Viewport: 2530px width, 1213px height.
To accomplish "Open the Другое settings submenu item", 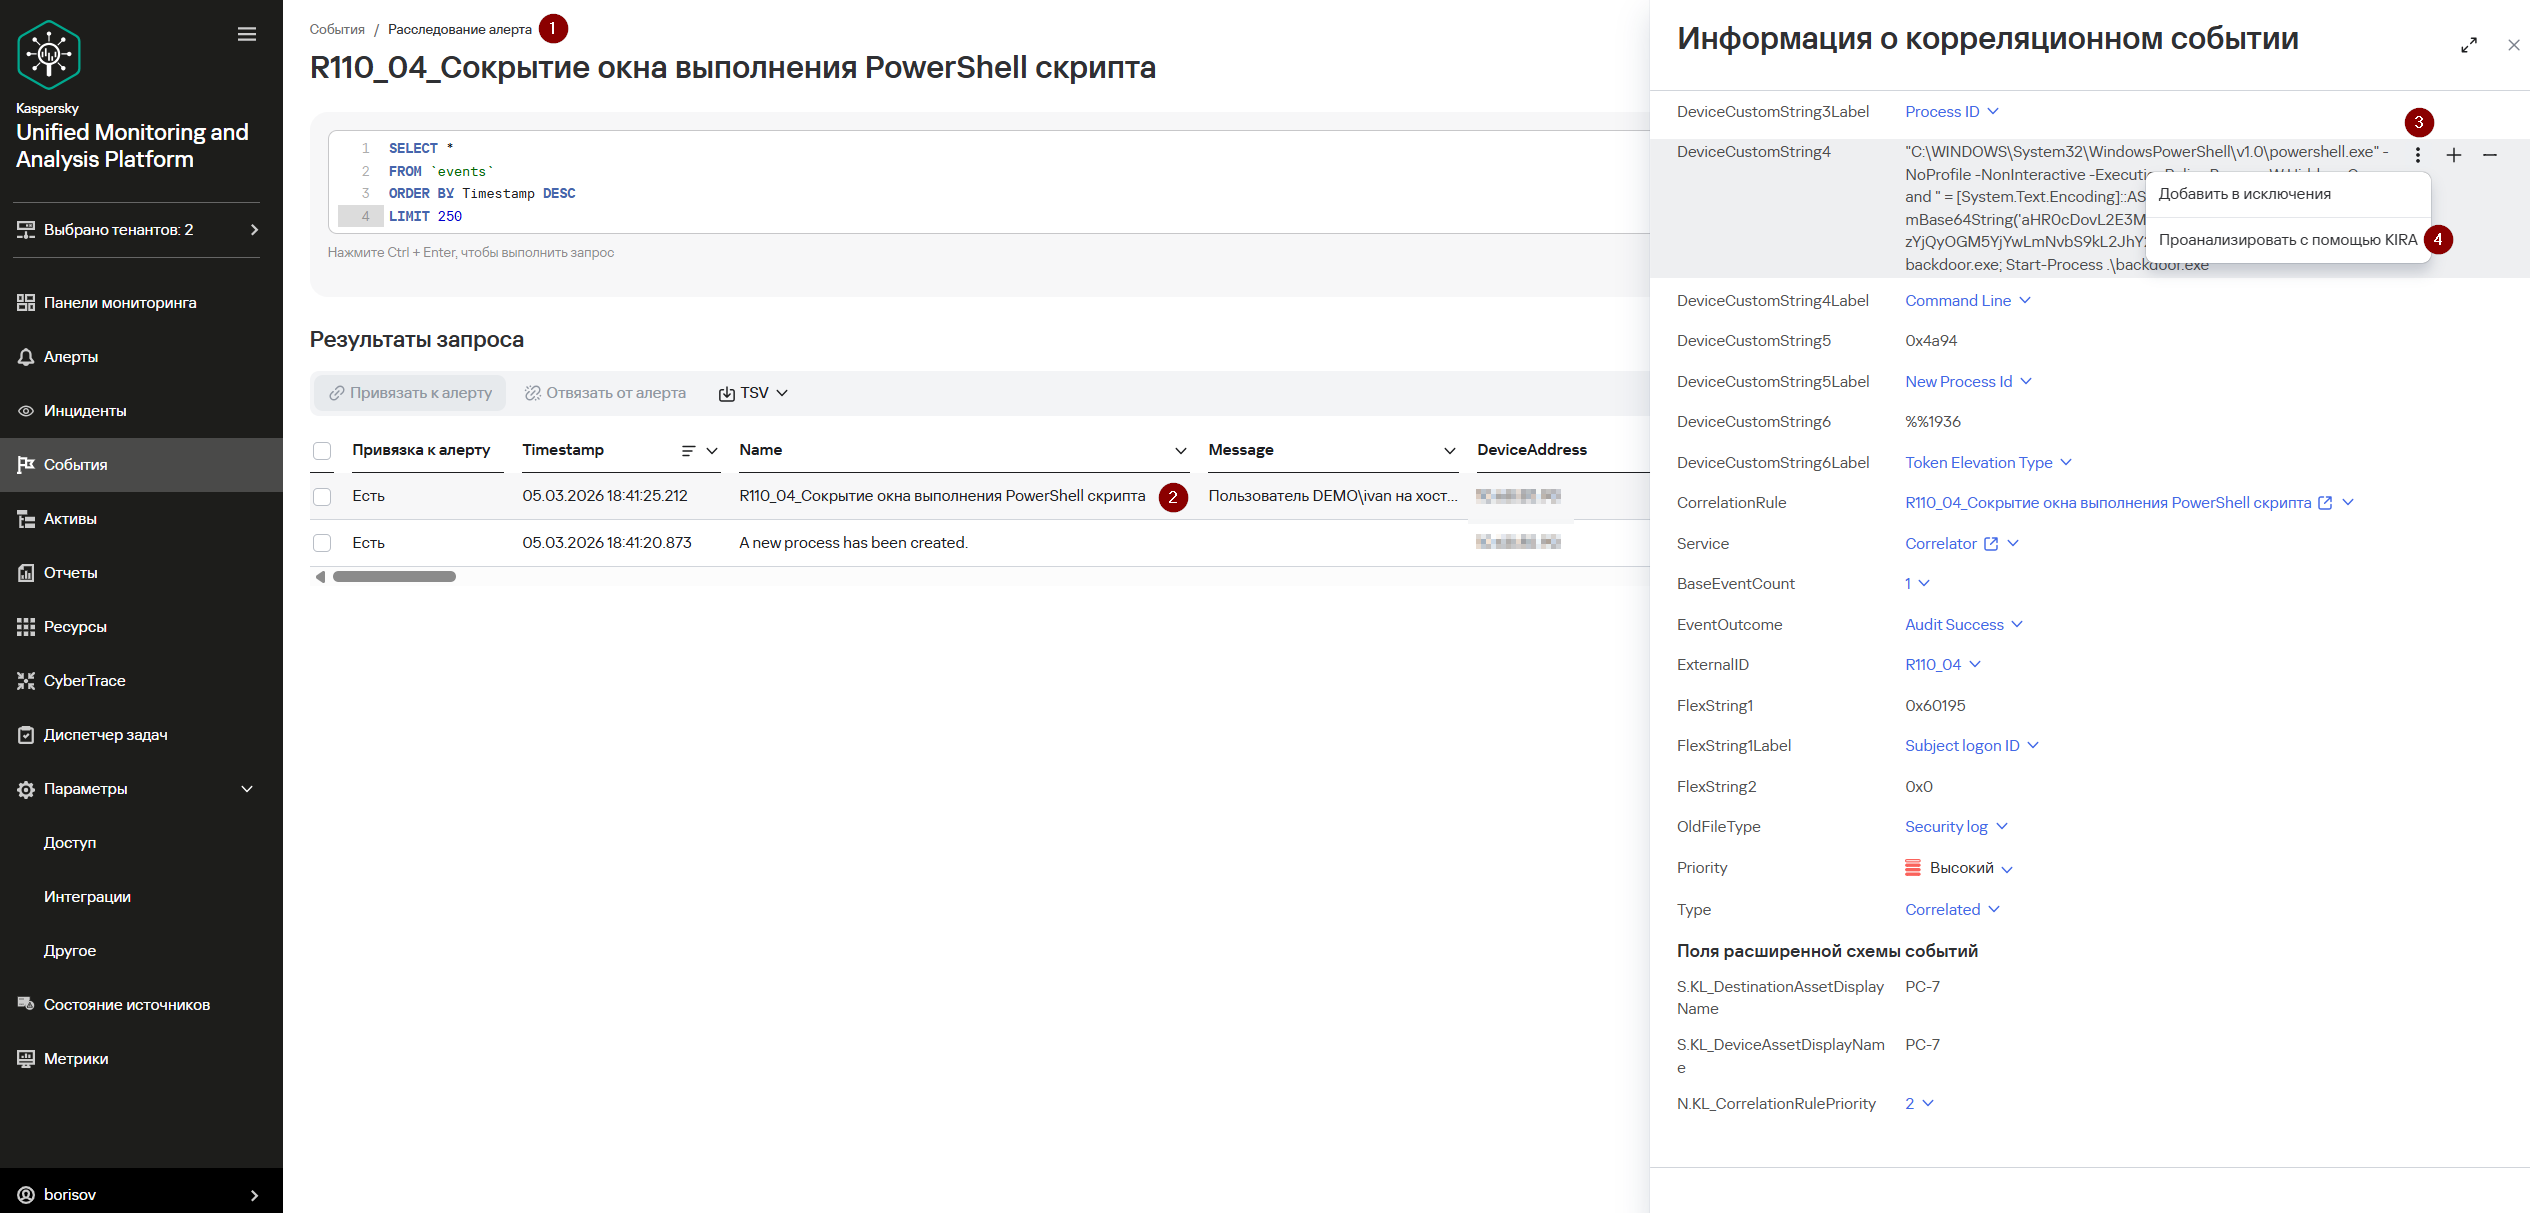I will (x=70, y=951).
